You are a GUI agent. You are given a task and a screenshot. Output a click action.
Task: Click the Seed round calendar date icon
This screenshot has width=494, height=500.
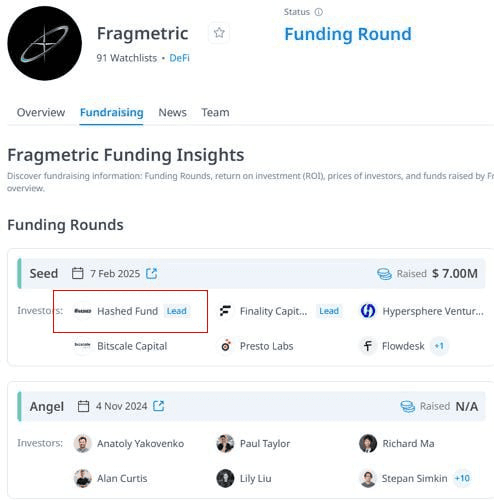click(78, 273)
